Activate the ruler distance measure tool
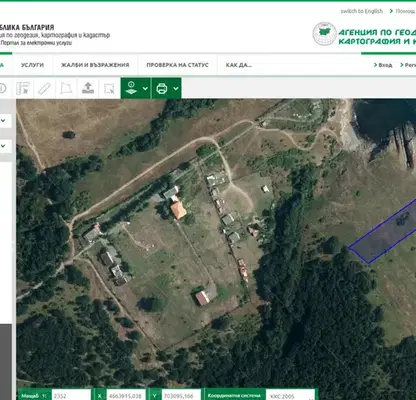Viewport: 416px width, 400px height. [44, 88]
